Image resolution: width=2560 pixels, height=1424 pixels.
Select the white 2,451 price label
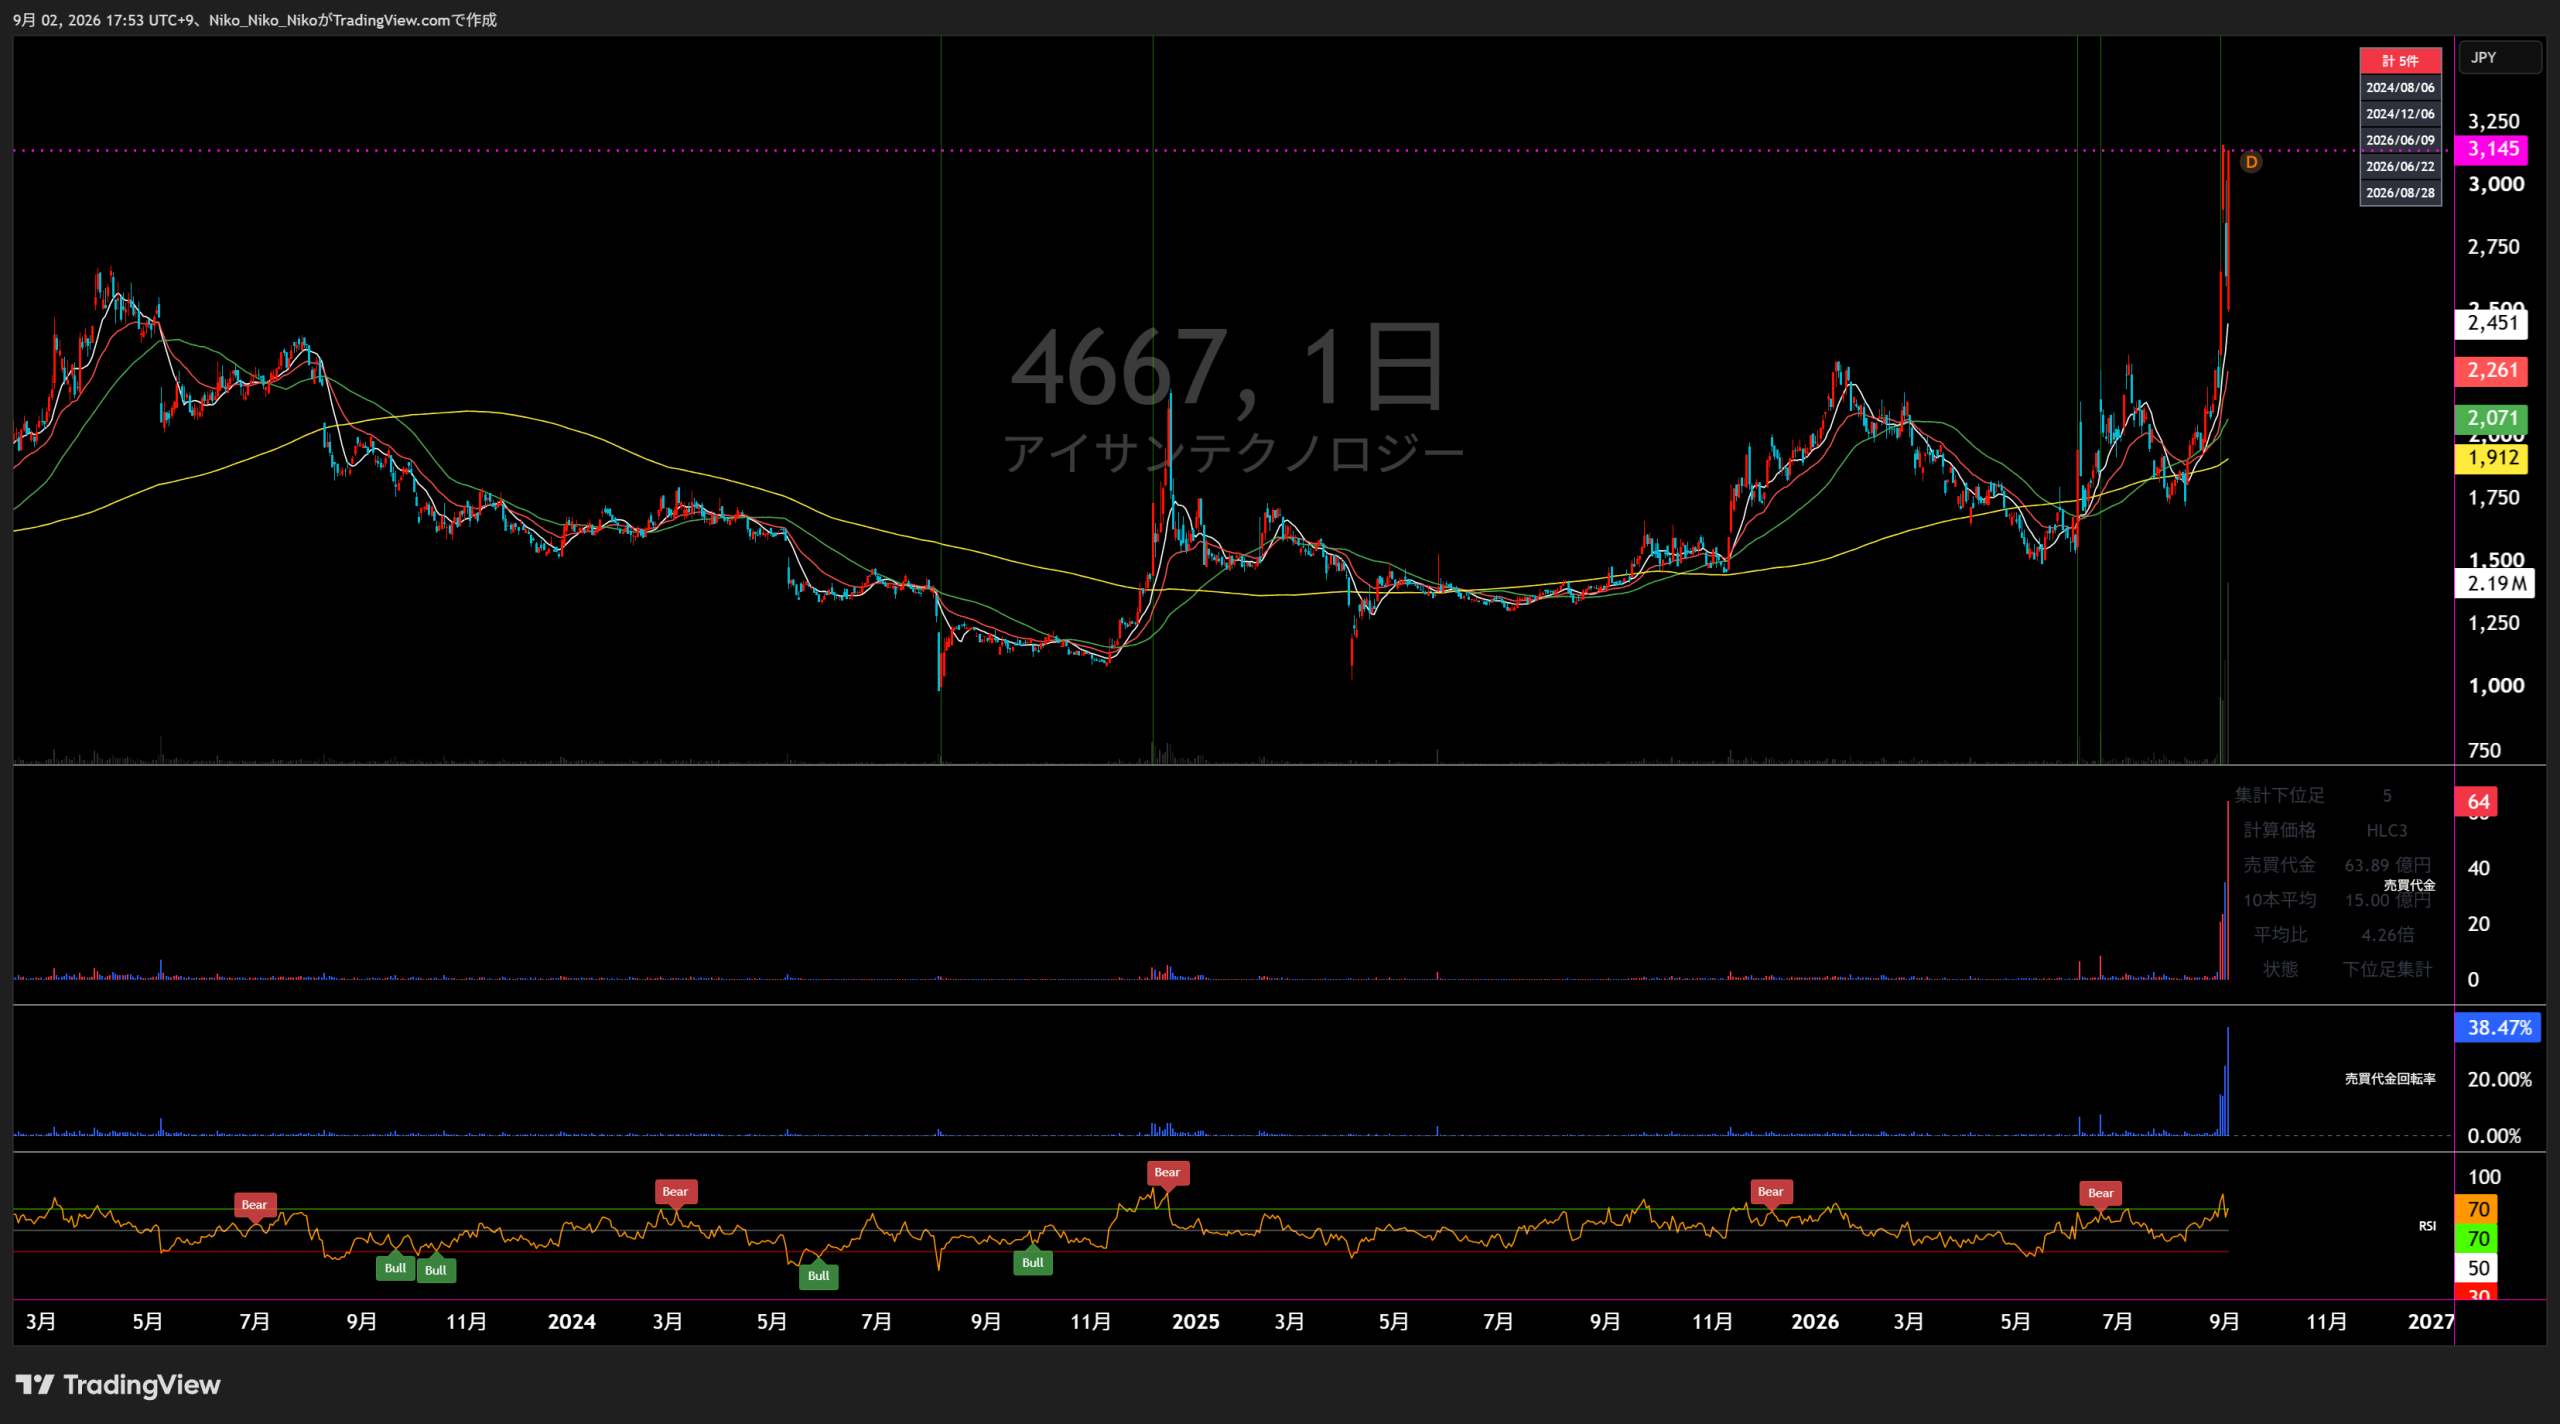[2492, 323]
